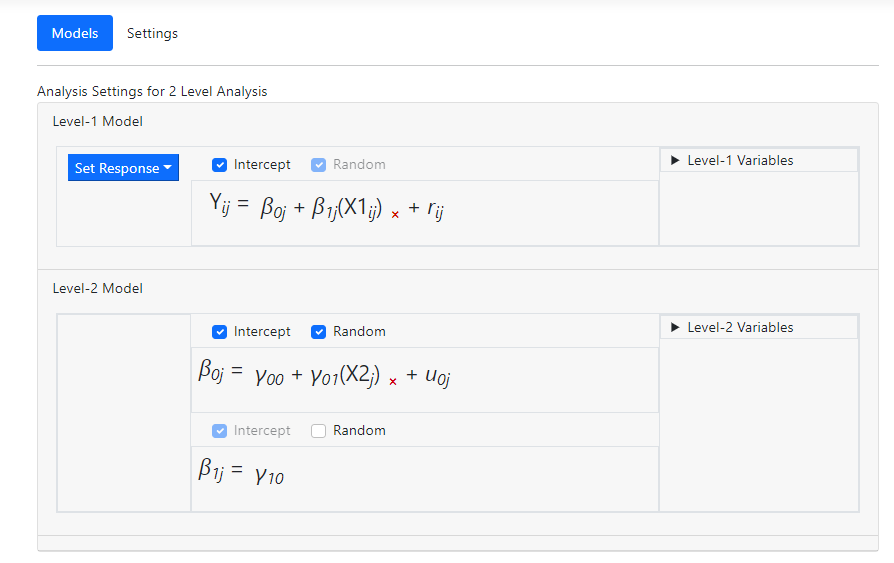Toggle the Level-1 Intercept checkbox

pyautogui.click(x=220, y=165)
